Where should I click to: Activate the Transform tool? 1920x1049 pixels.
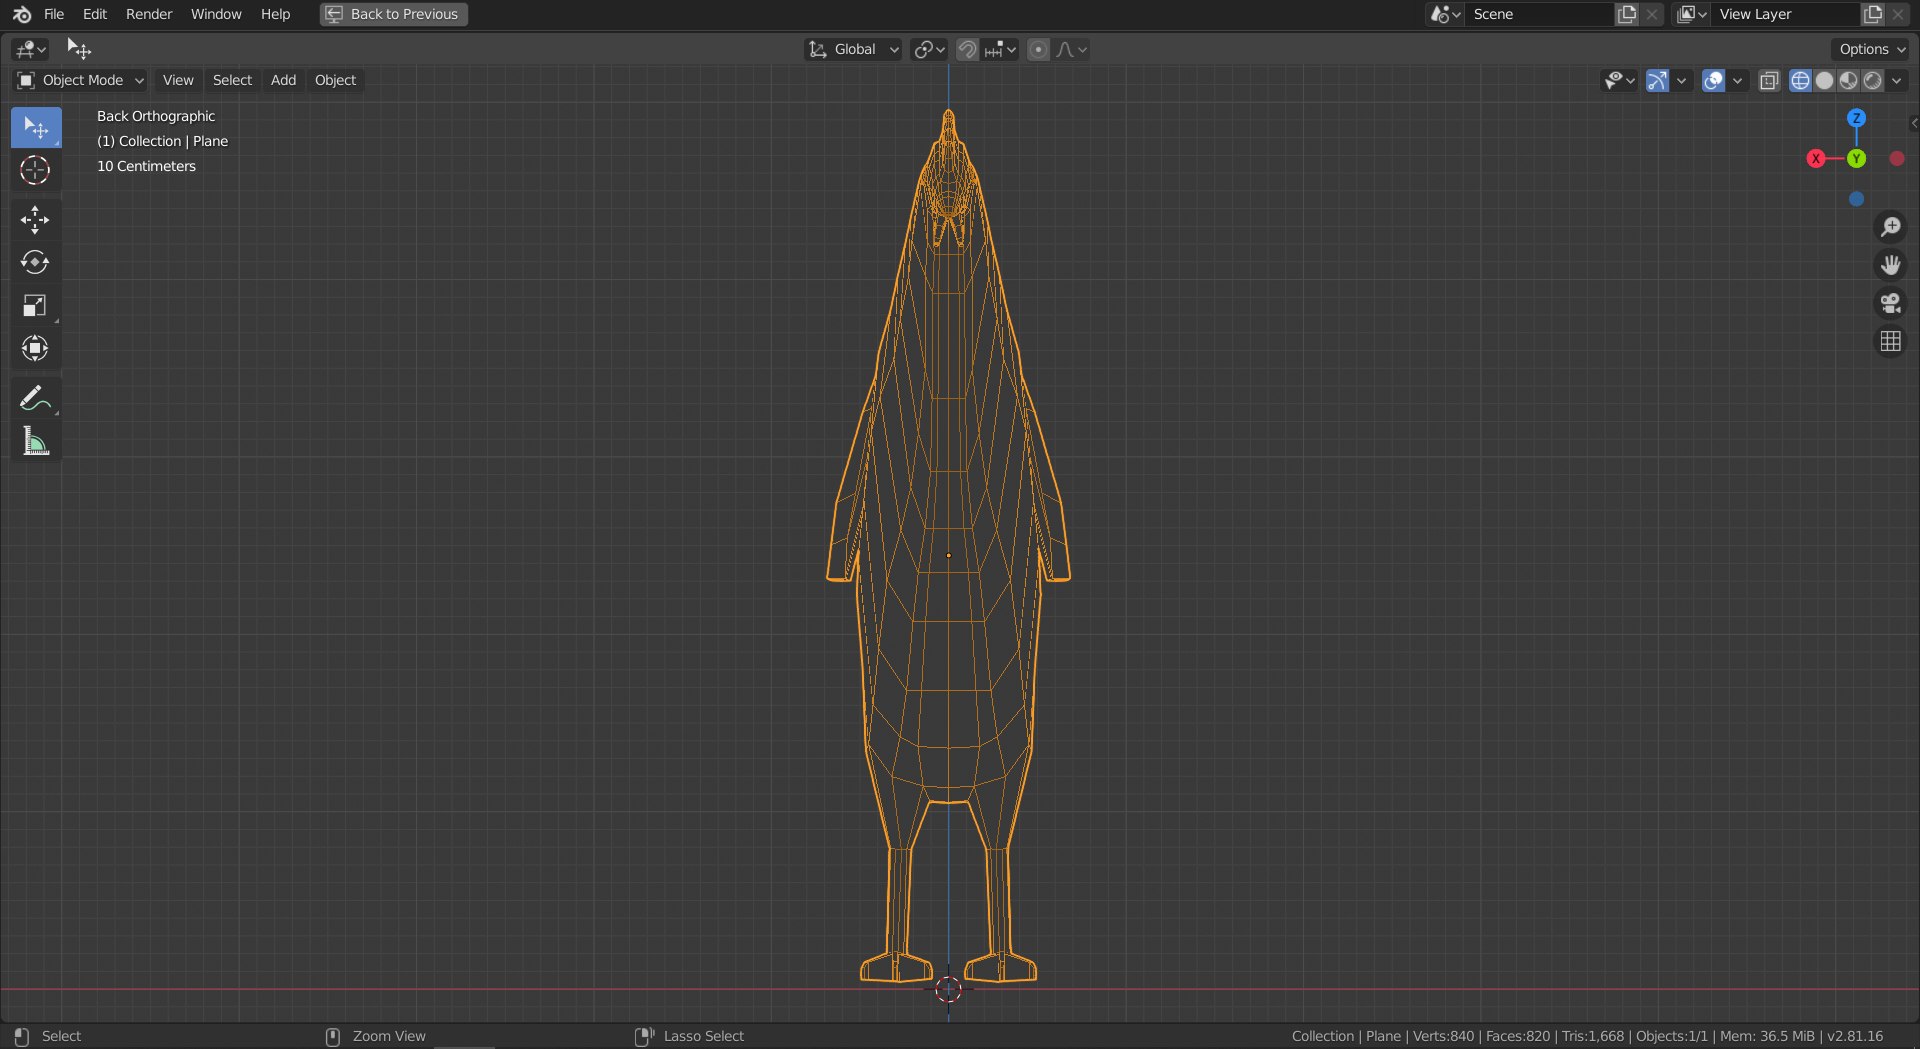coord(36,348)
